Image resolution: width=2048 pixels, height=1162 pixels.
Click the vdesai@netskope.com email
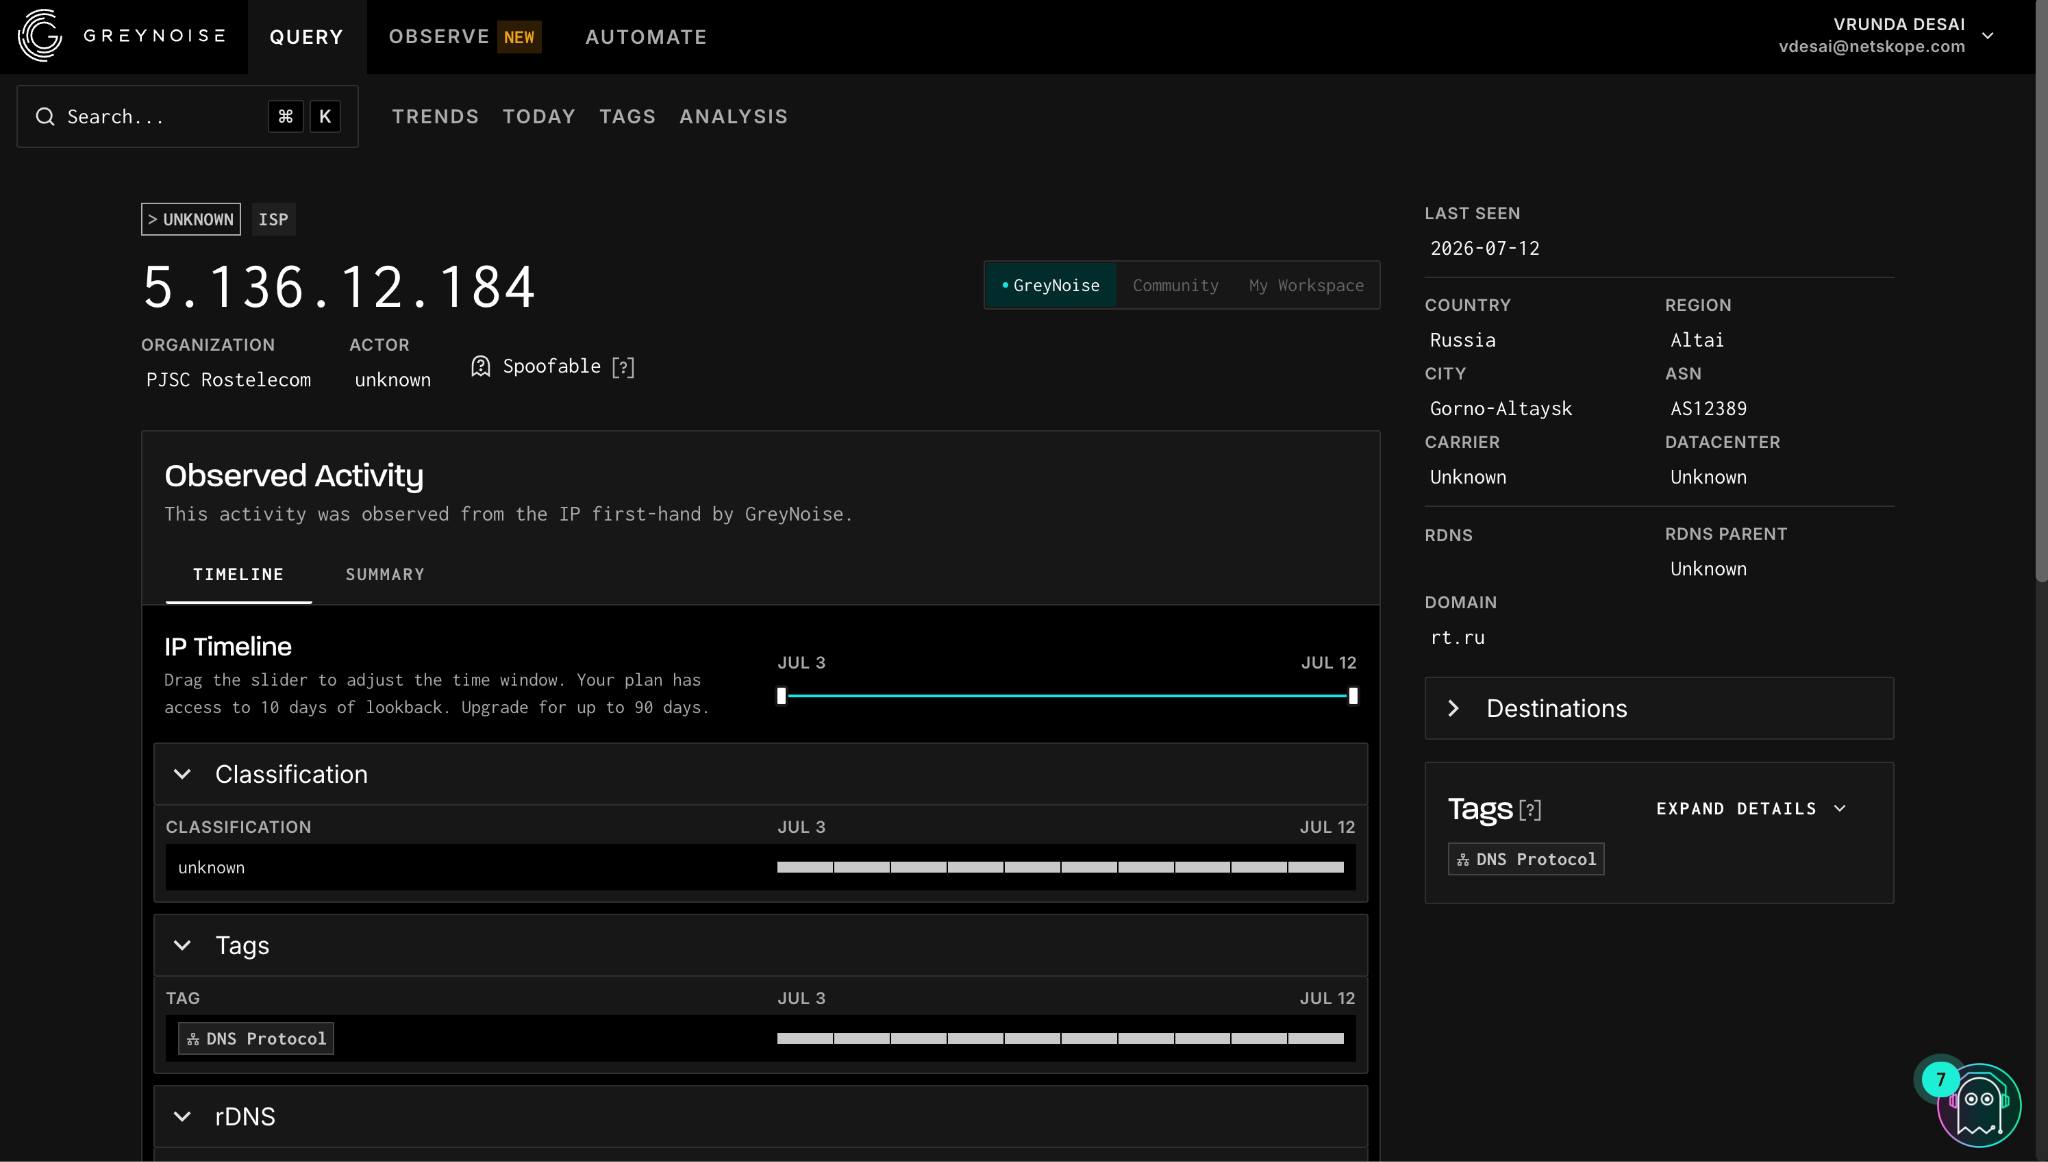click(x=1871, y=47)
